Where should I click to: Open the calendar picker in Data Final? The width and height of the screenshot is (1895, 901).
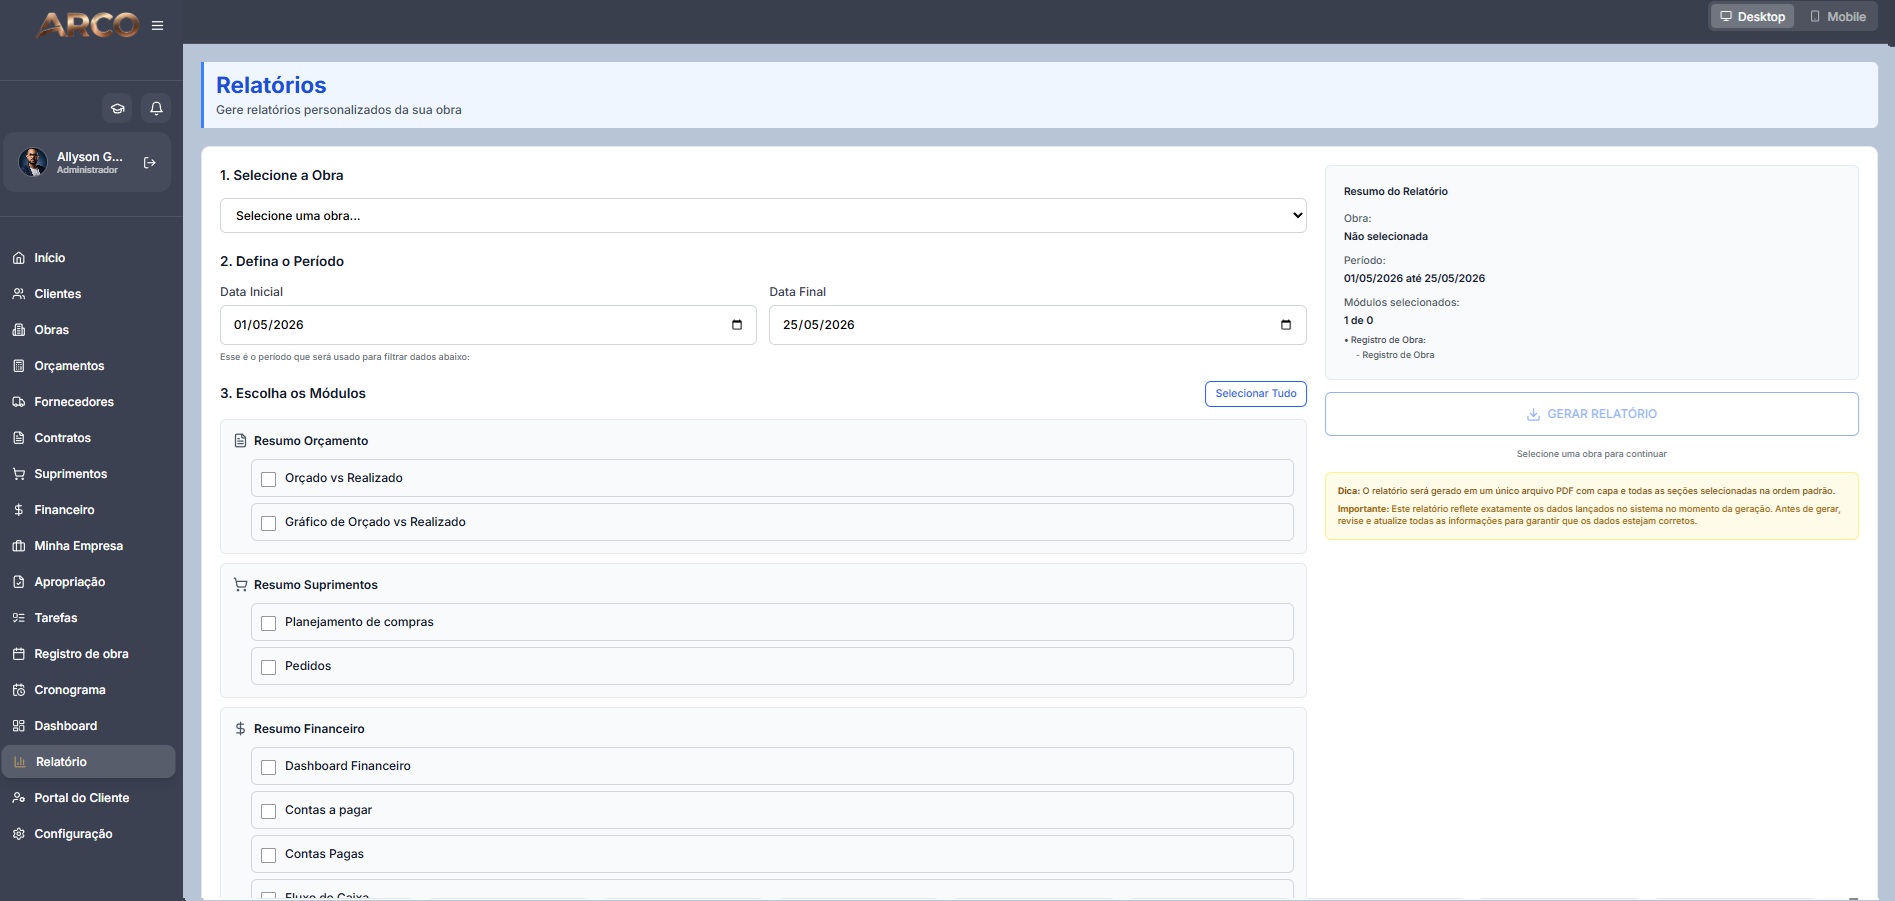click(x=1286, y=325)
